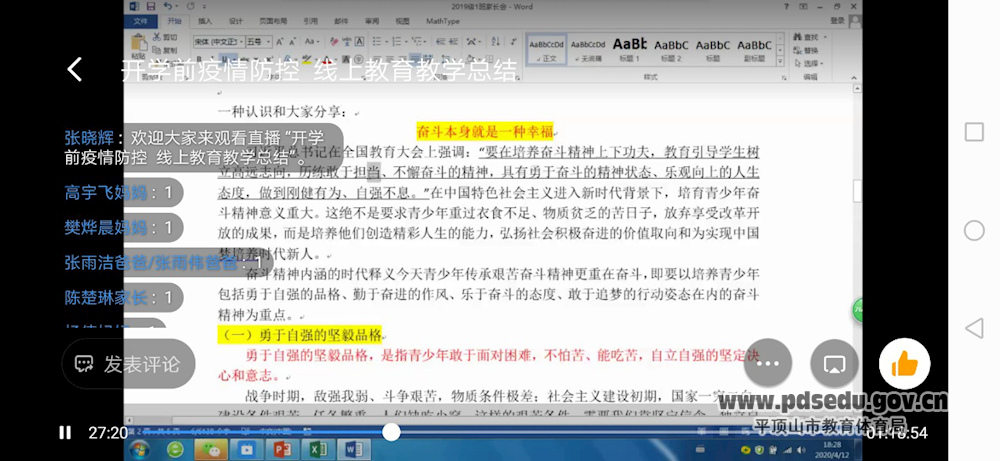Pause the live stream playback
1000x461 pixels.
tap(65, 433)
